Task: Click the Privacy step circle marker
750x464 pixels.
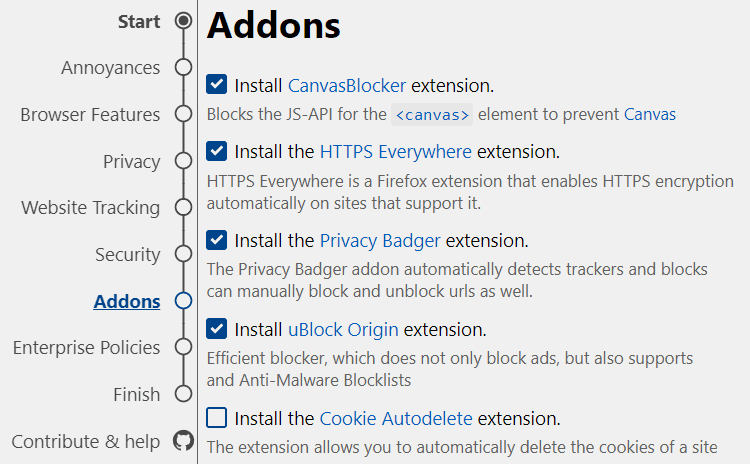Action: click(183, 161)
